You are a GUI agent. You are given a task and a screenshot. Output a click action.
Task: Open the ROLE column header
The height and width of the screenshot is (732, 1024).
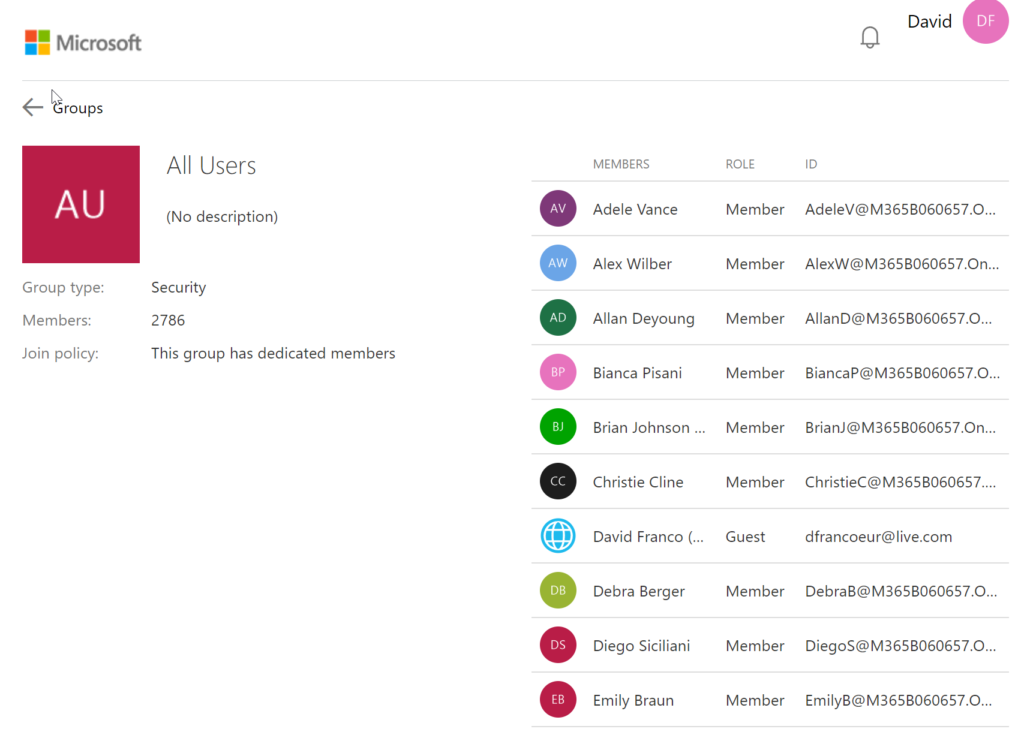[x=740, y=163]
